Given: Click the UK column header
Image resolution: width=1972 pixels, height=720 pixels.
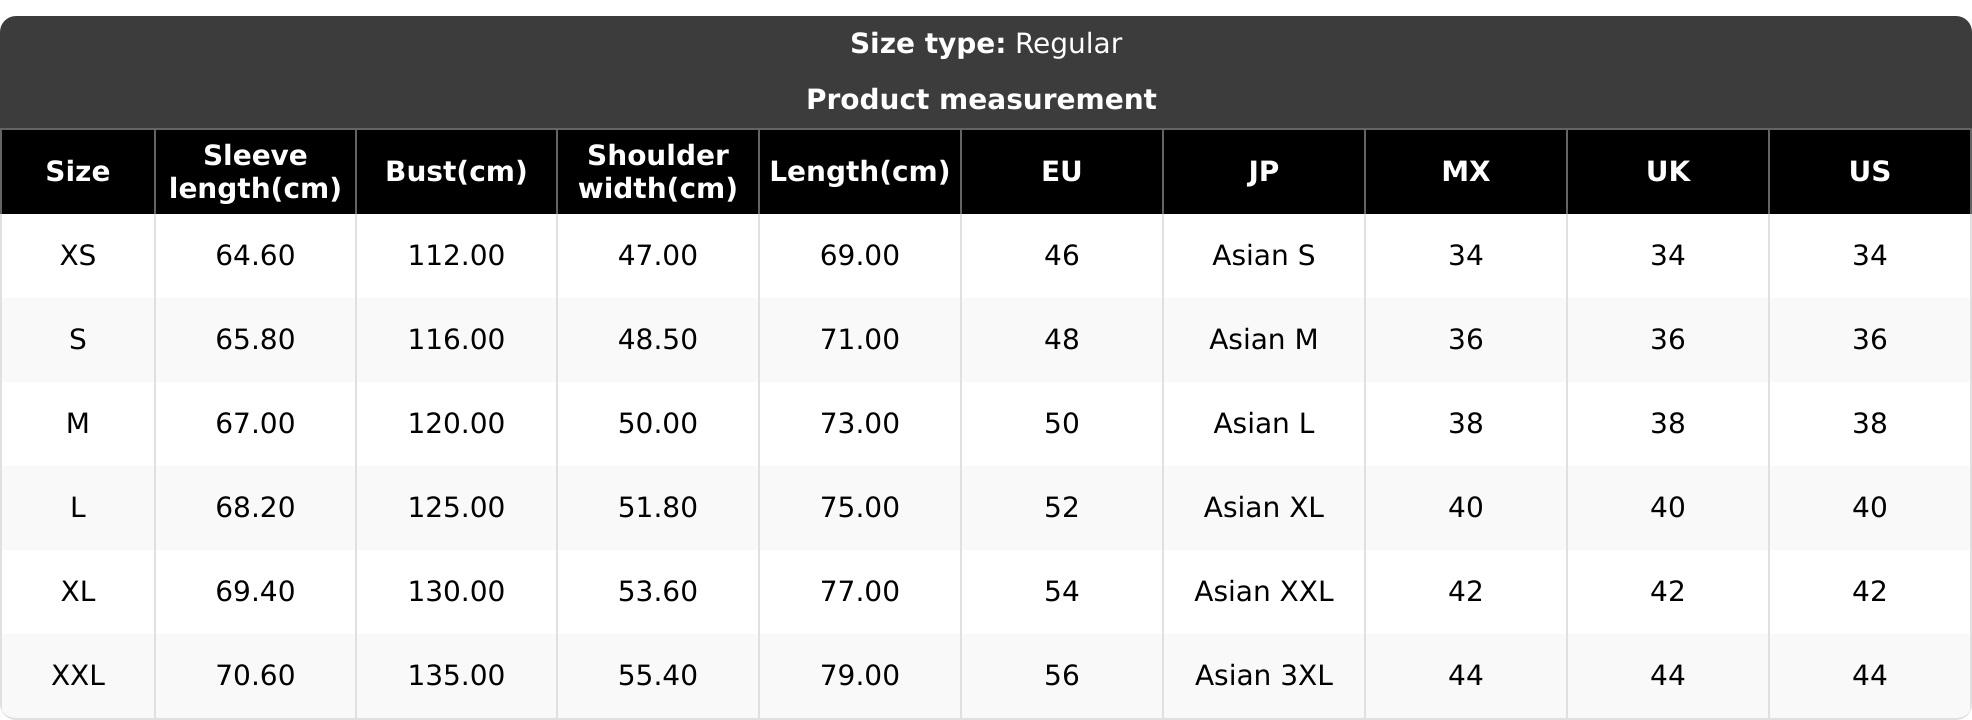Looking at the screenshot, I should pyautogui.click(x=1668, y=172).
